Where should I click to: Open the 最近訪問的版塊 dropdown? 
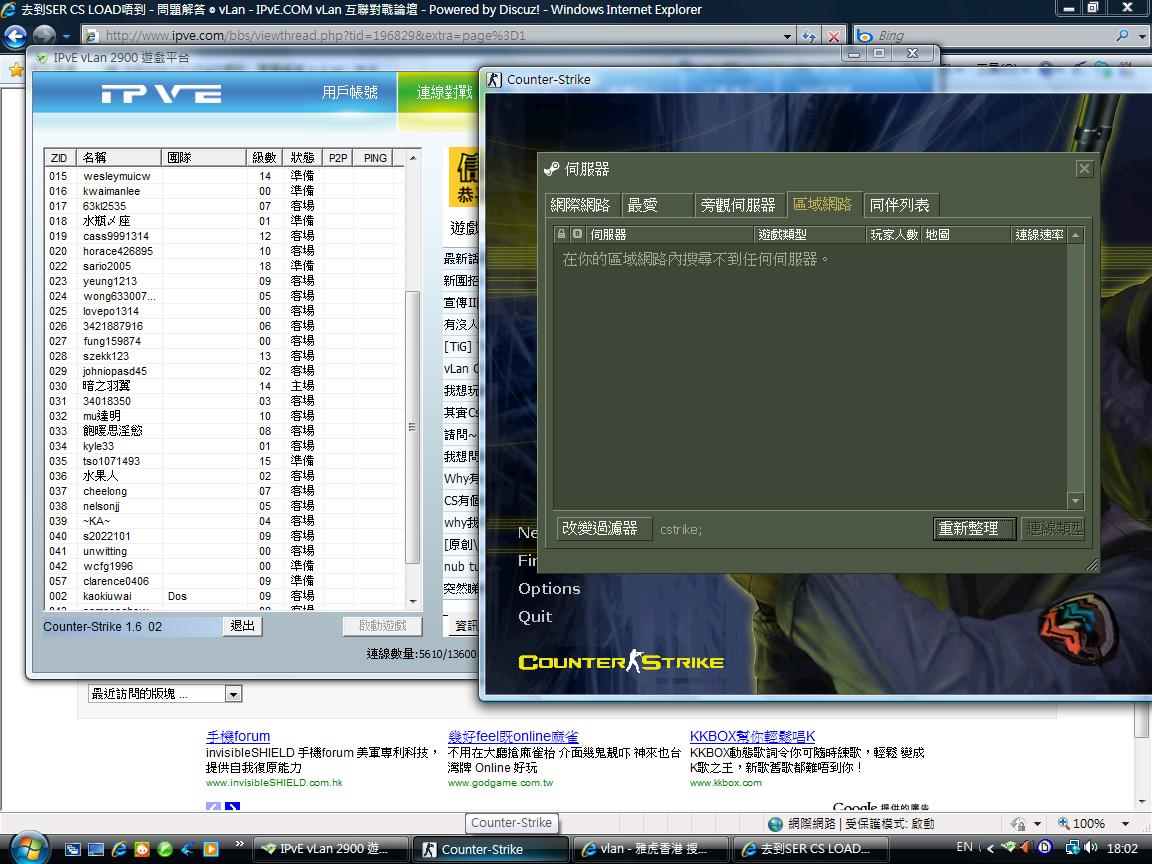tap(233, 694)
